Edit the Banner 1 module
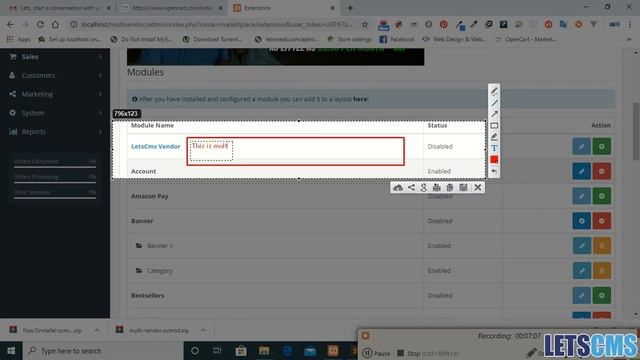The image size is (640, 360). [x=581, y=246]
